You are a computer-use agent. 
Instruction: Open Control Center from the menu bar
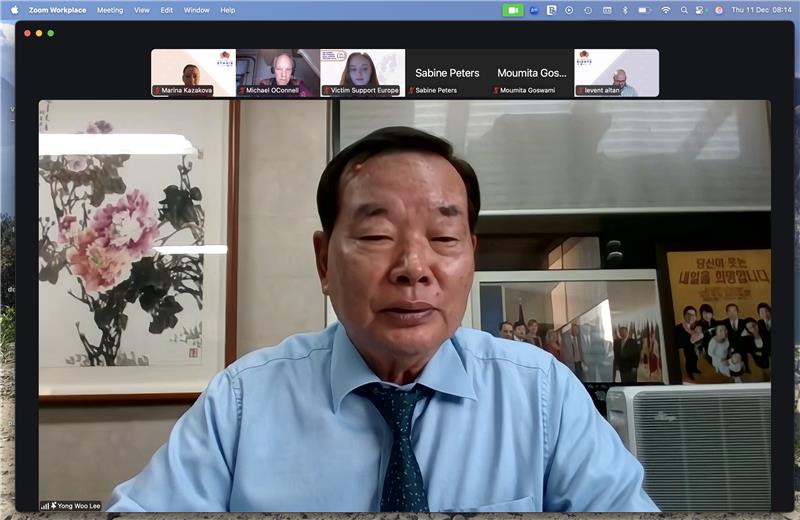point(700,10)
